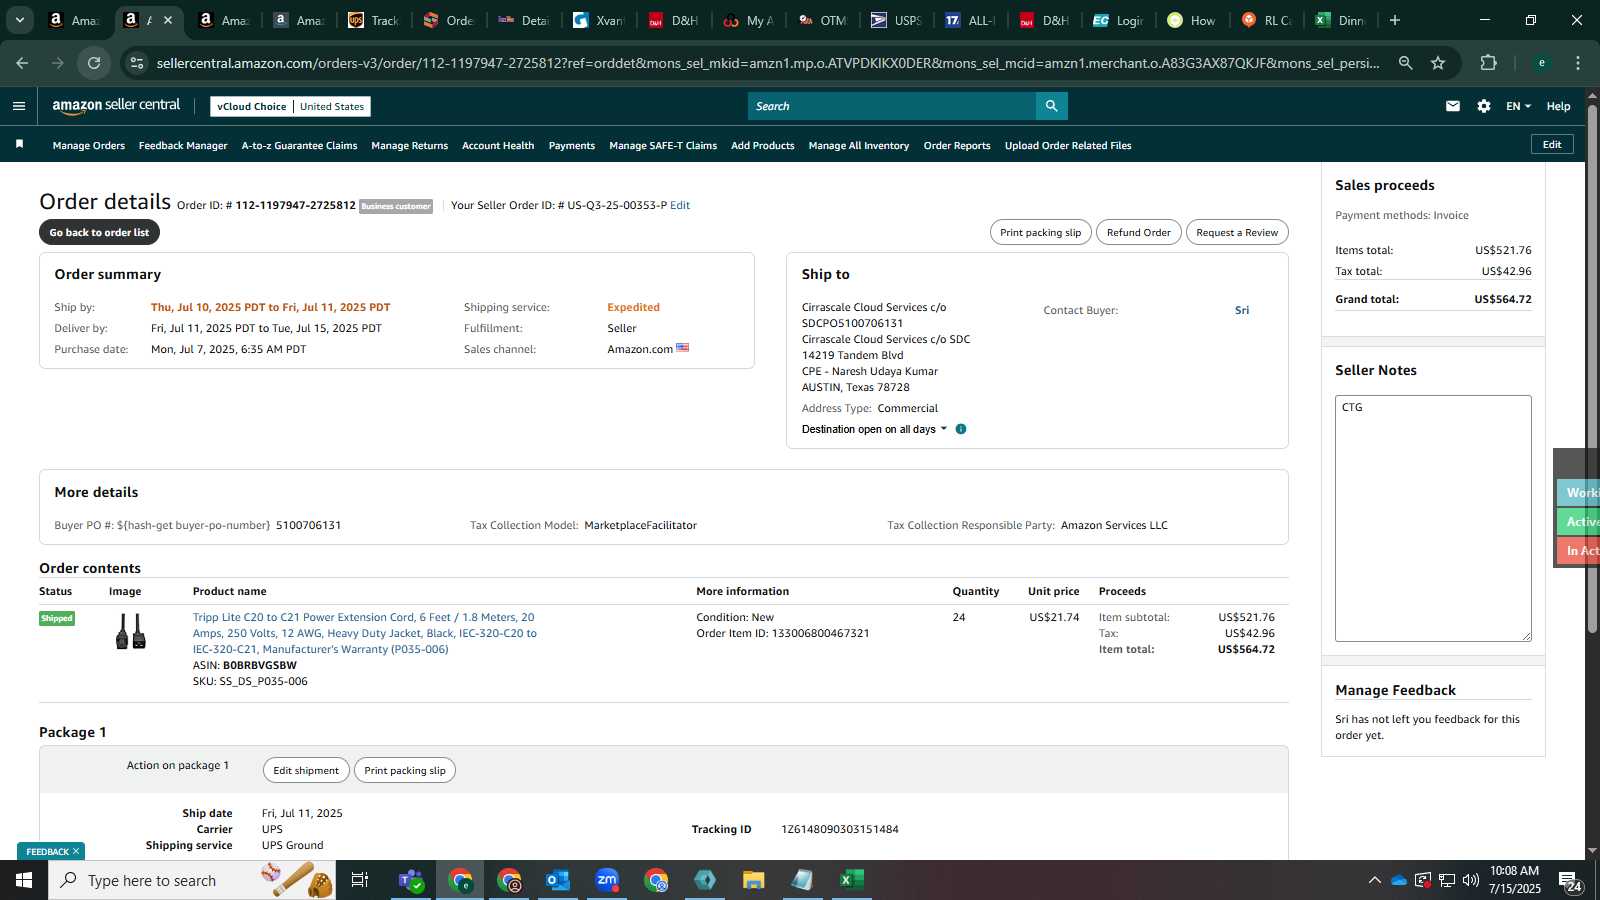Click the product image thumbnail
Screen dimensions: 1600x900
coord(131,632)
